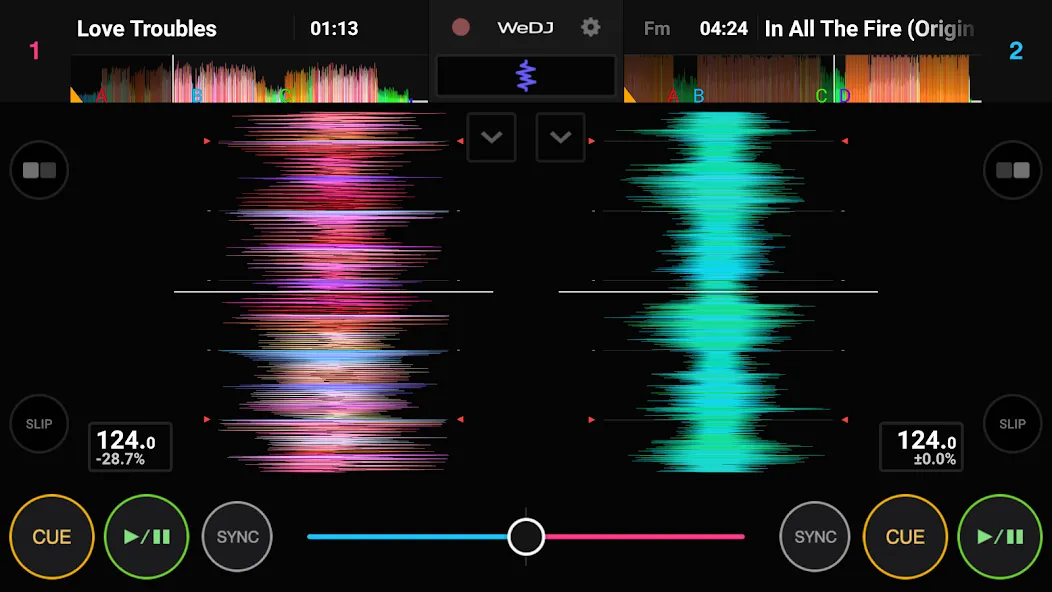Jump to hot cue B on deck 1 overview
Viewport: 1052px width, 592px height.
(197, 96)
